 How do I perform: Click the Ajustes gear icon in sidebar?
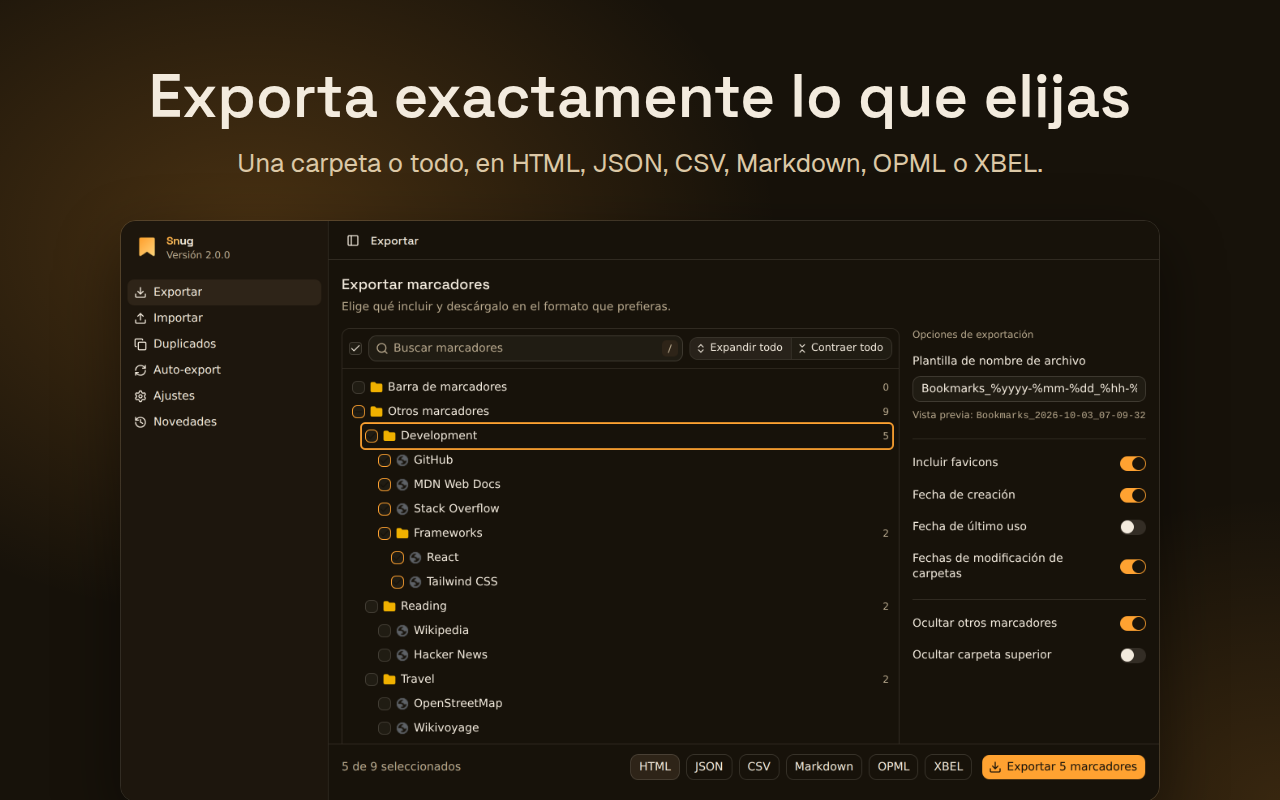point(141,396)
